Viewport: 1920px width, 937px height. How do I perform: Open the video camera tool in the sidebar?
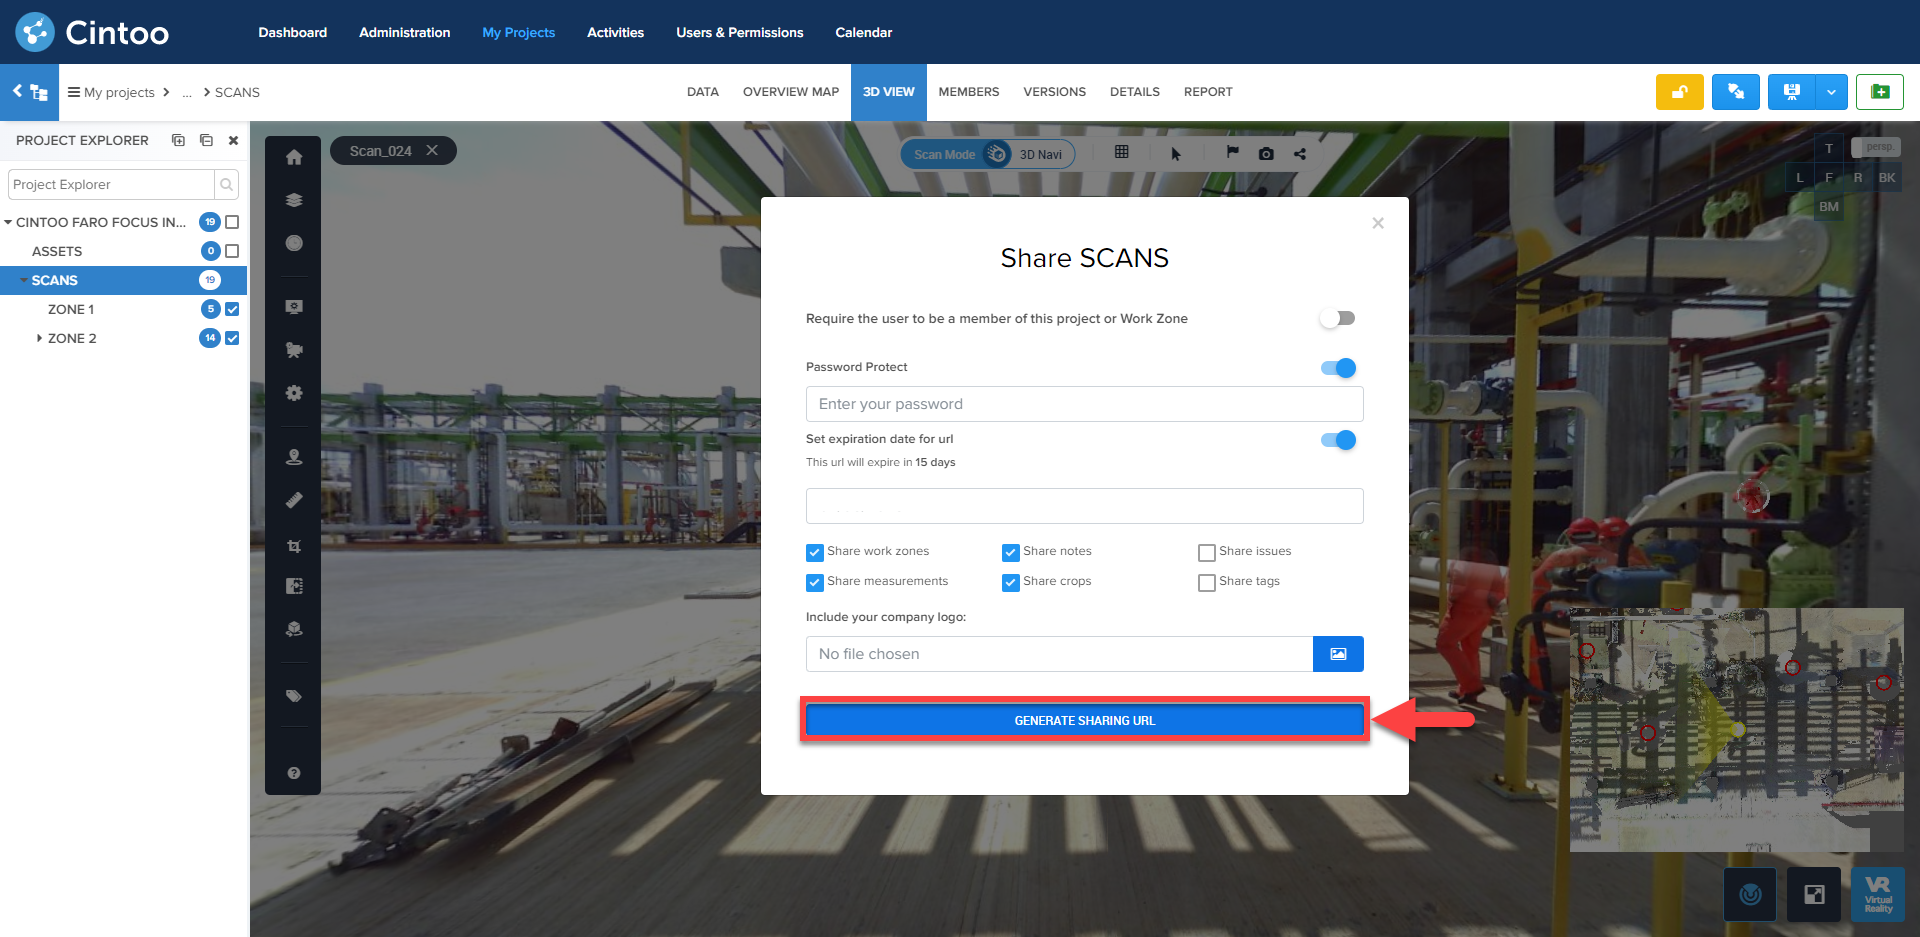point(294,350)
